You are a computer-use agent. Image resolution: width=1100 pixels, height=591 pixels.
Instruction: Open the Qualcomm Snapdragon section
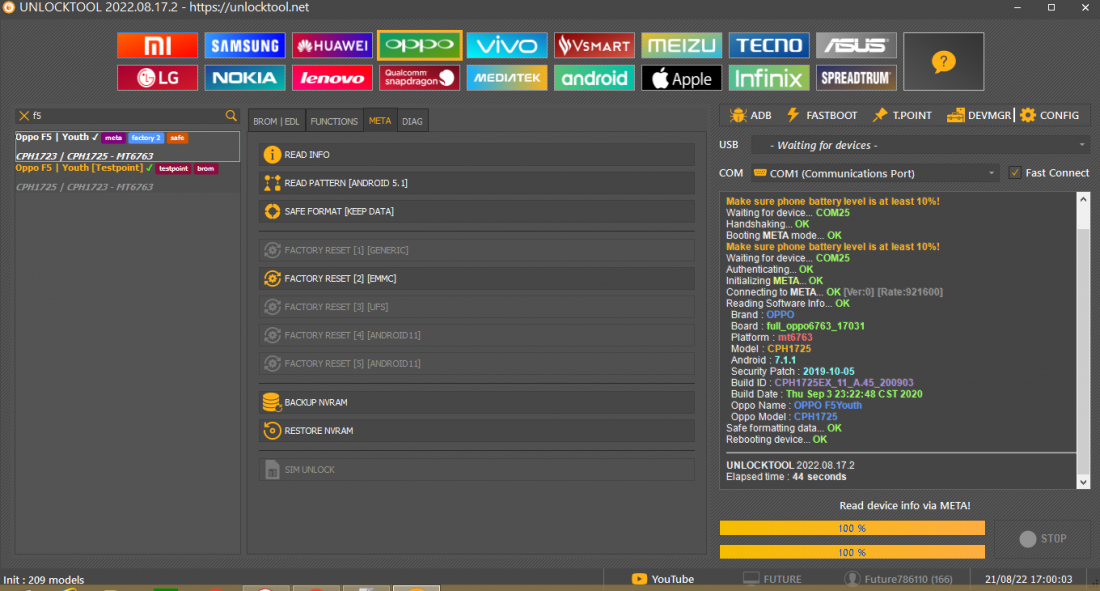(420, 78)
